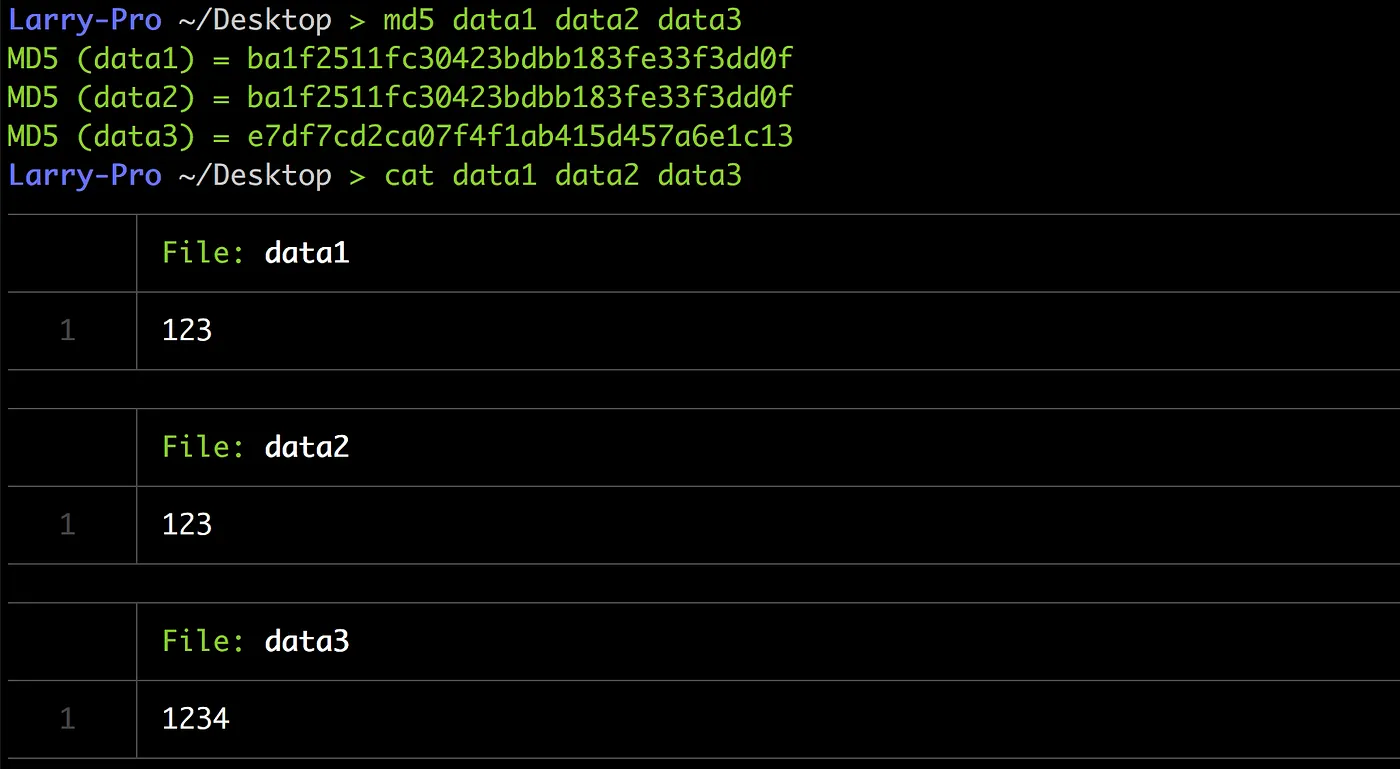Select the File: data1 header

tap(256, 253)
